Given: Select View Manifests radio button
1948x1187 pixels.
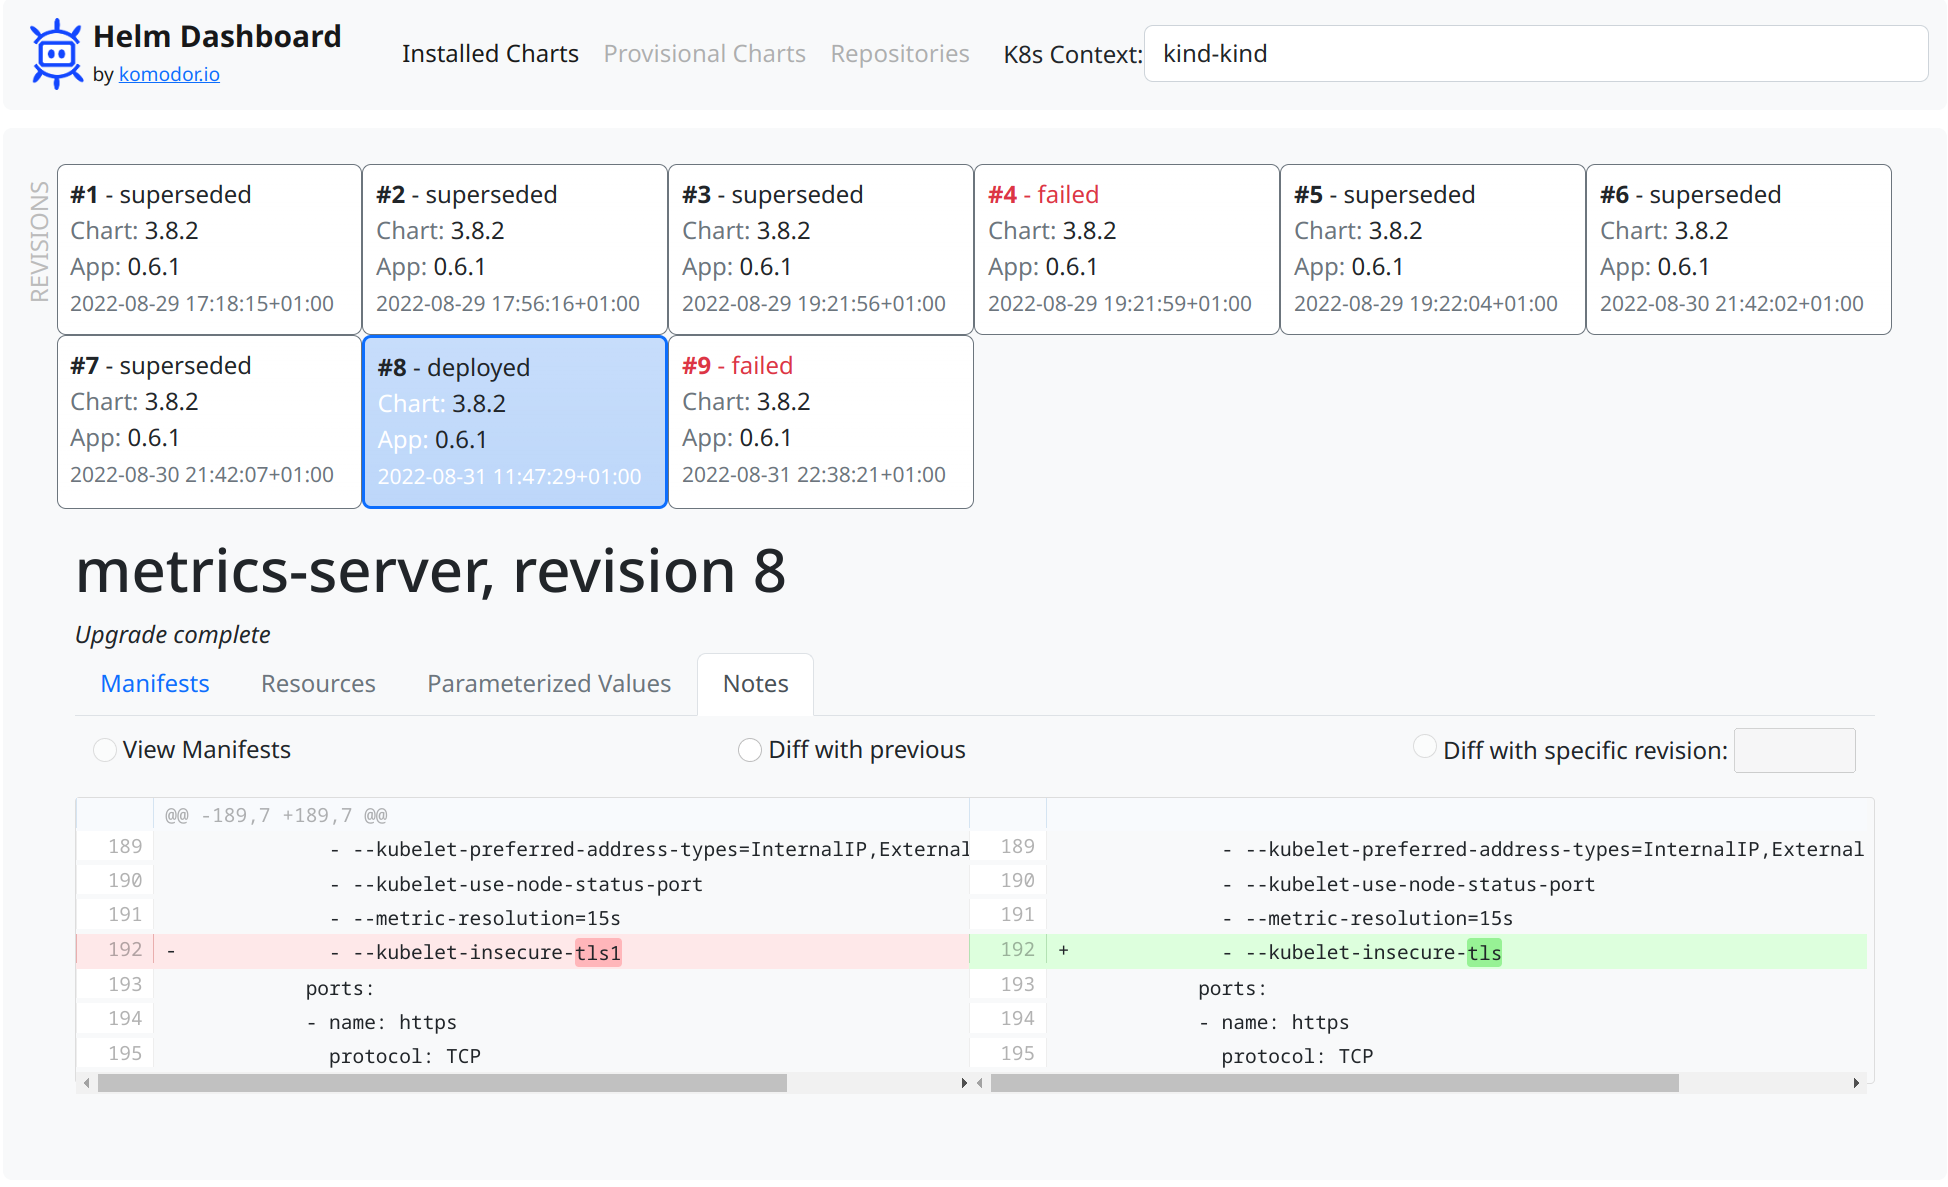Looking at the screenshot, I should click(x=104, y=750).
